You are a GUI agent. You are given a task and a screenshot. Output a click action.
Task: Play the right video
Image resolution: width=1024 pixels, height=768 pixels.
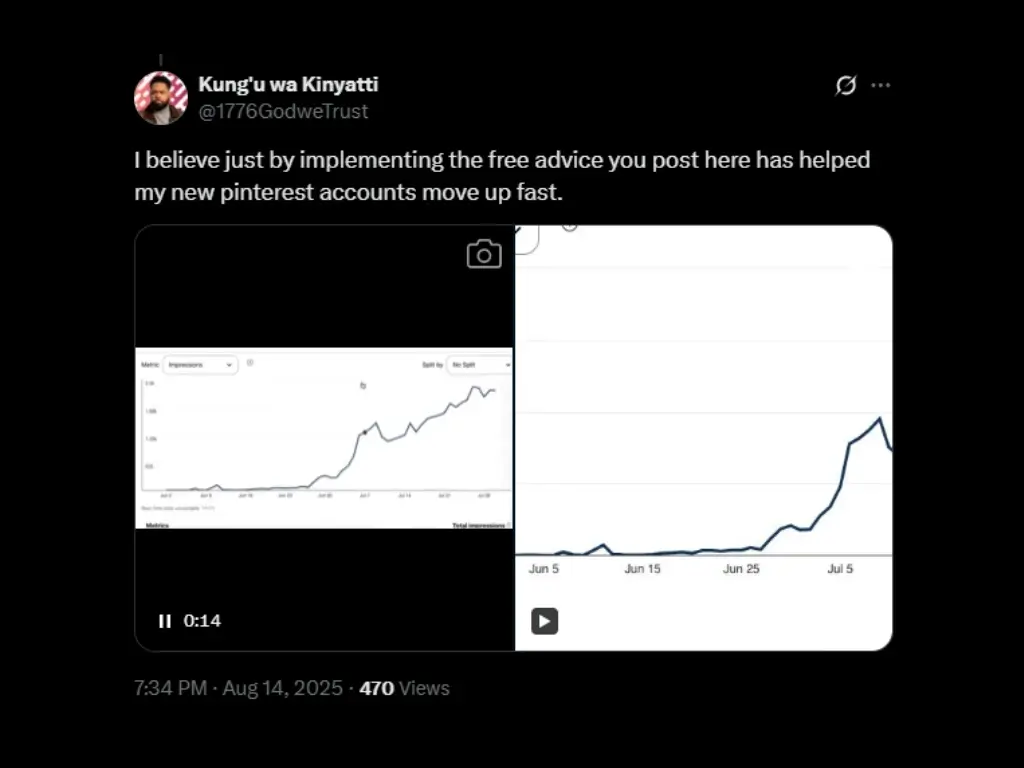click(x=544, y=621)
